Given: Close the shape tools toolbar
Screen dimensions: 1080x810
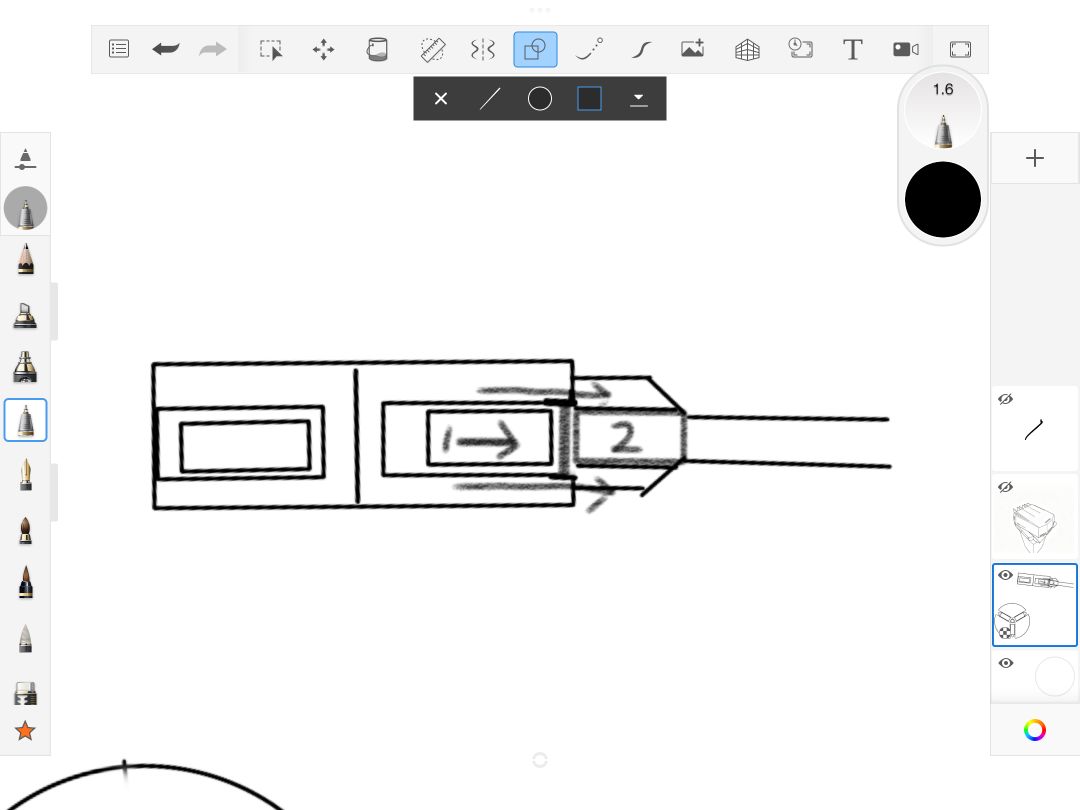Looking at the screenshot, I should coord(441,99).
